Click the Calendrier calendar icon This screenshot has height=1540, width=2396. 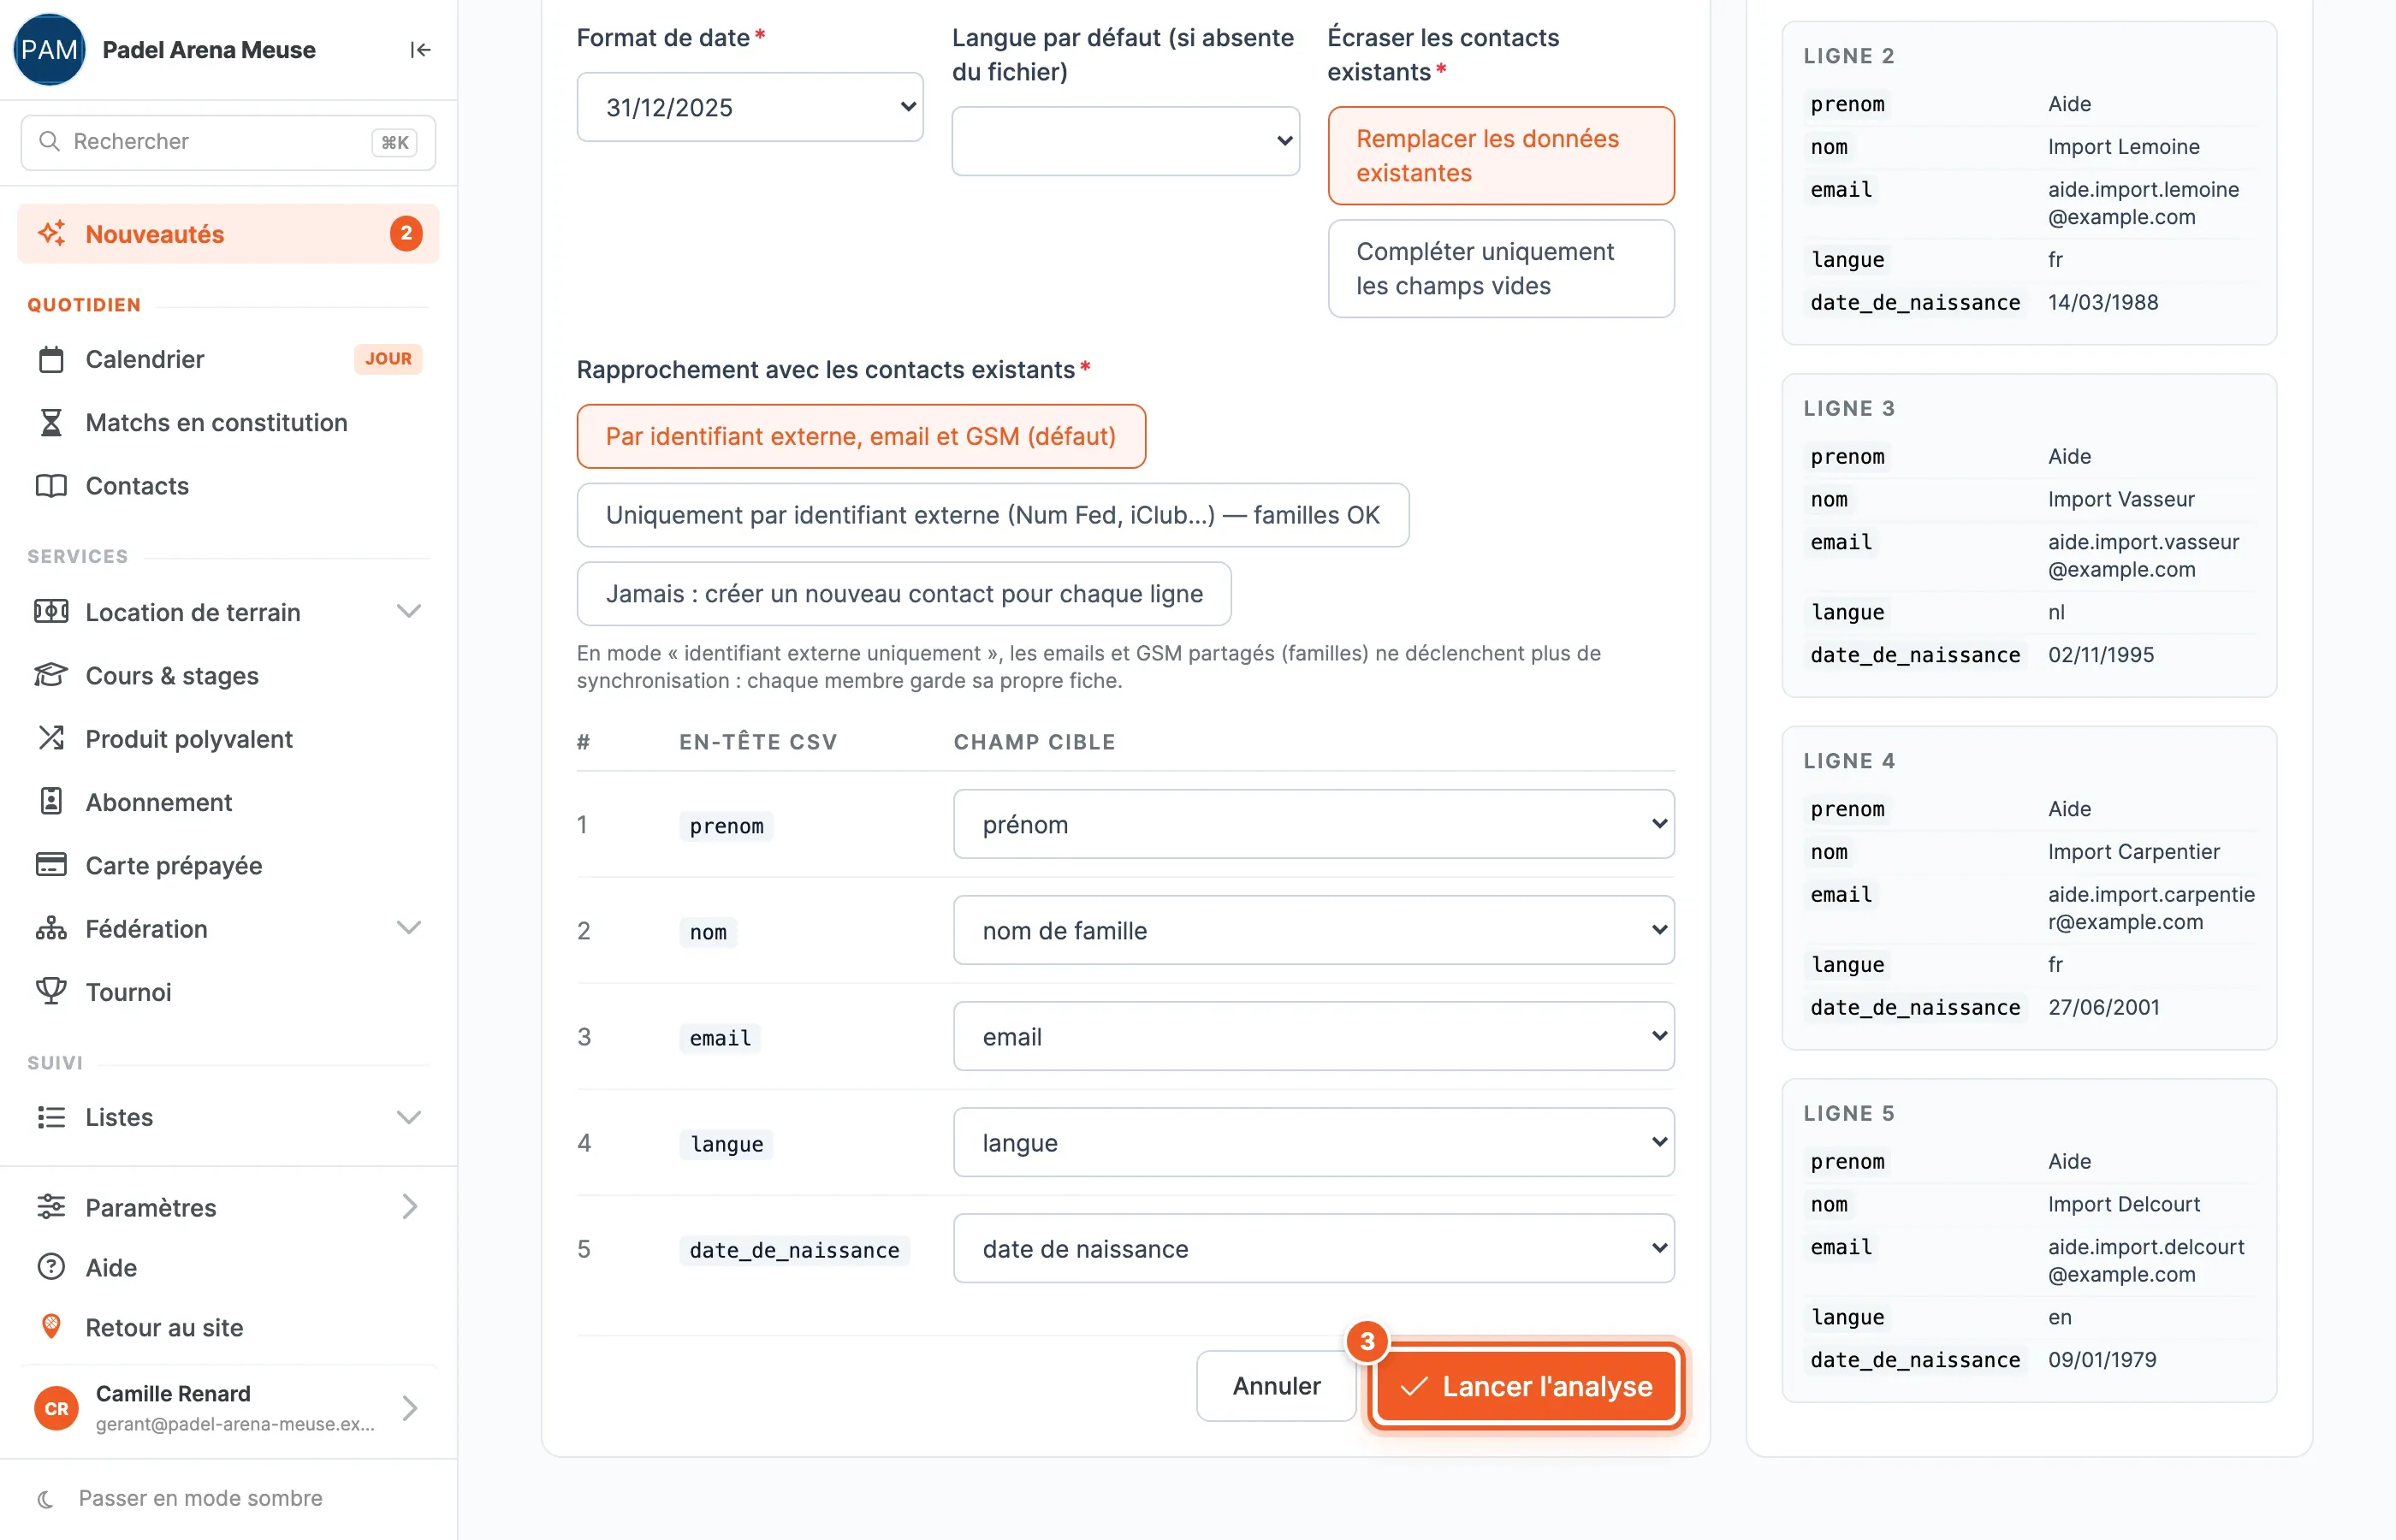(51, 359)
